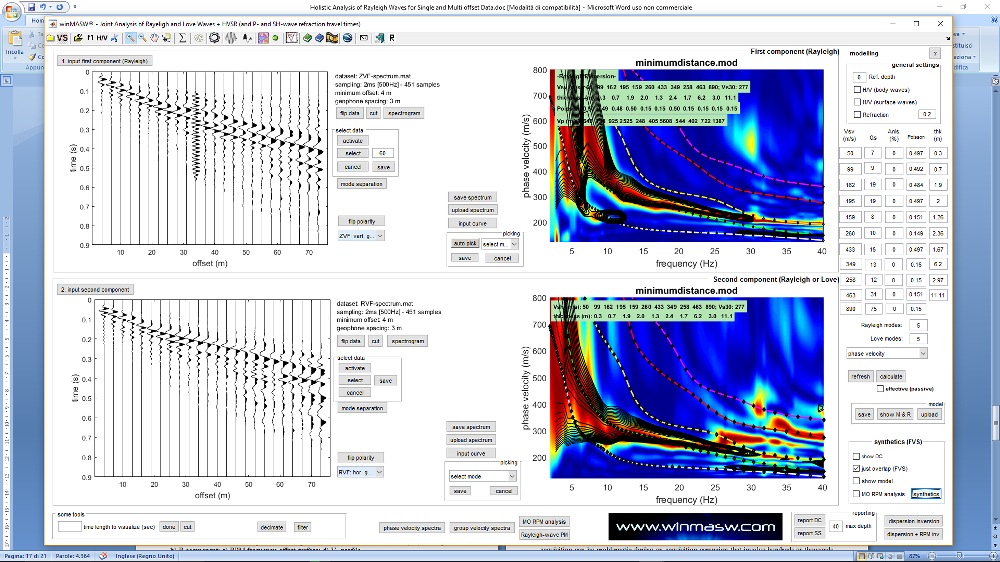Click the VS toolbar icon

click(62, 38)
